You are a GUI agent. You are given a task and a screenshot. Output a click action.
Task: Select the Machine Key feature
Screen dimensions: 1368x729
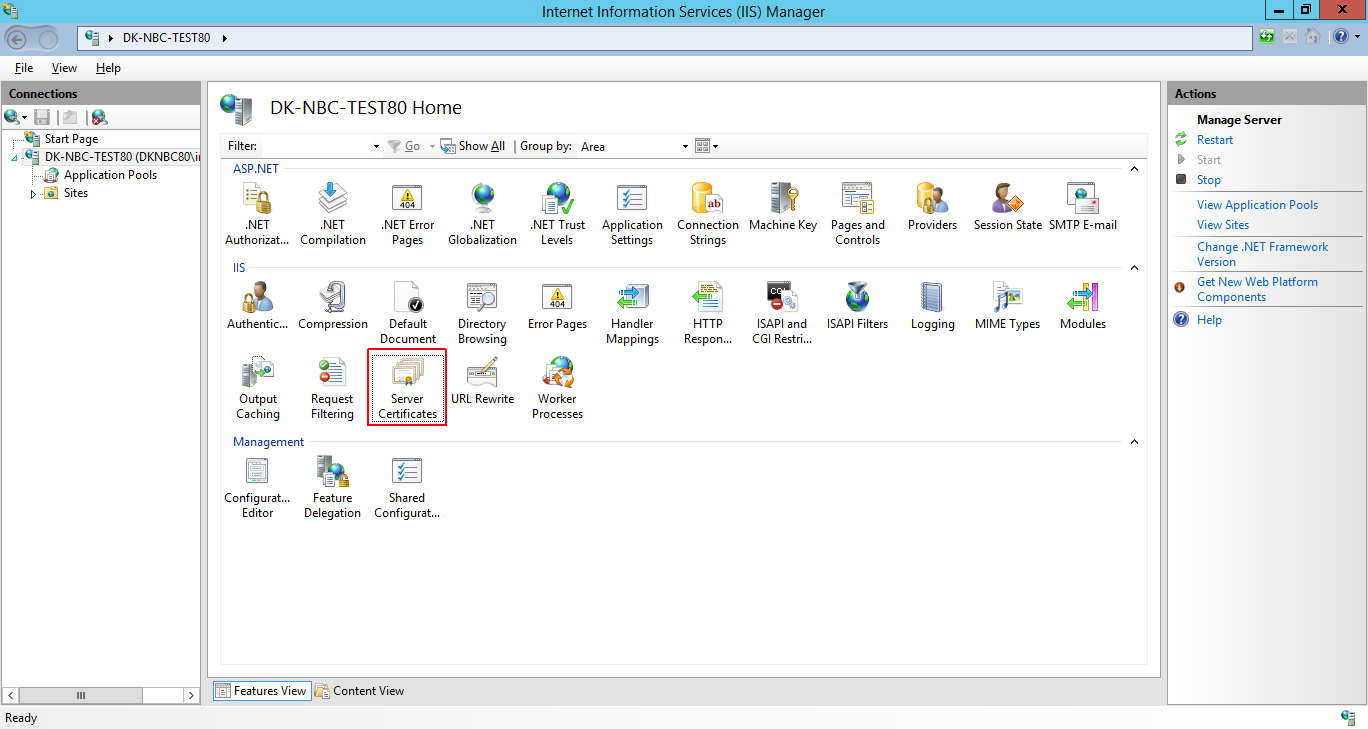(x=782, y=205)
